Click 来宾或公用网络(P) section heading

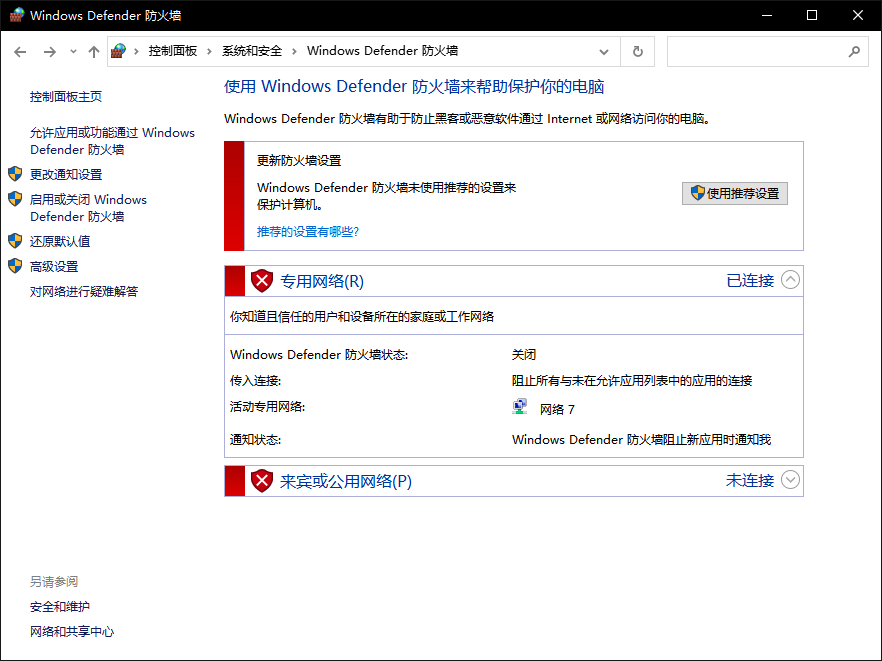click(346, 482)
